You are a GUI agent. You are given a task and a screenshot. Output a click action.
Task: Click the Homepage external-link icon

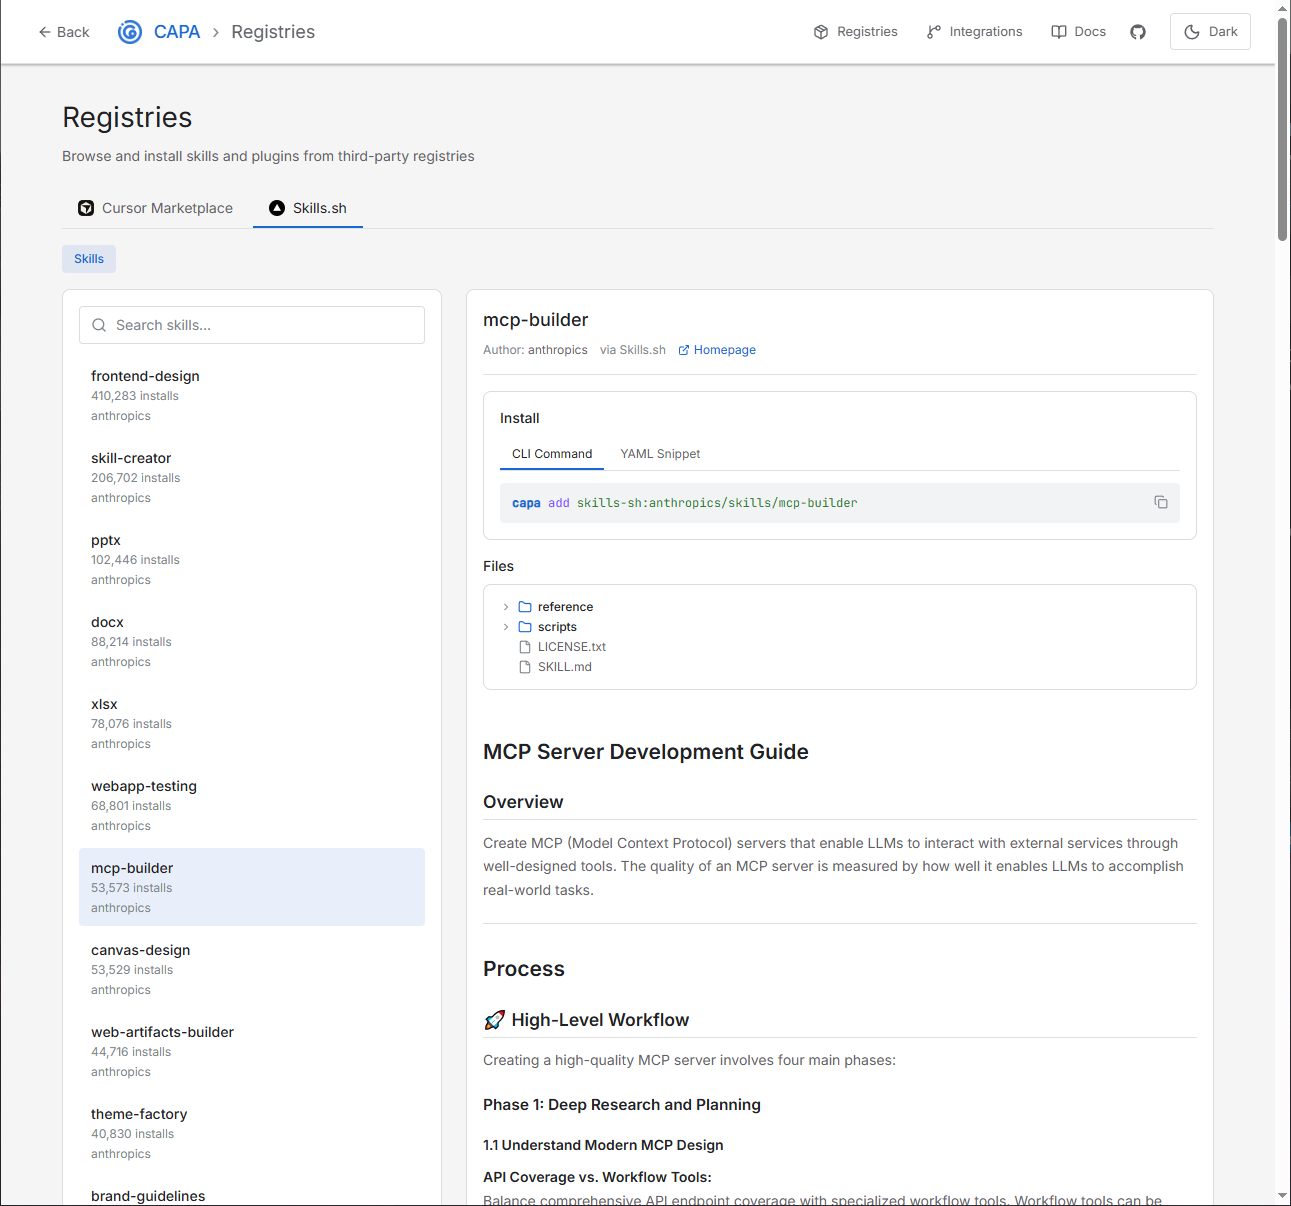click(684, 350)
